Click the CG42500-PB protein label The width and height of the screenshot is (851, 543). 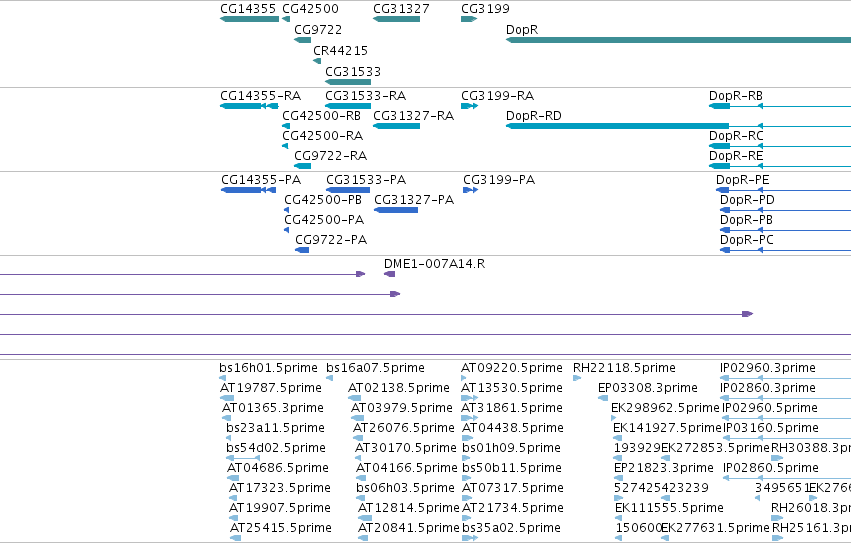coord(323,200)
